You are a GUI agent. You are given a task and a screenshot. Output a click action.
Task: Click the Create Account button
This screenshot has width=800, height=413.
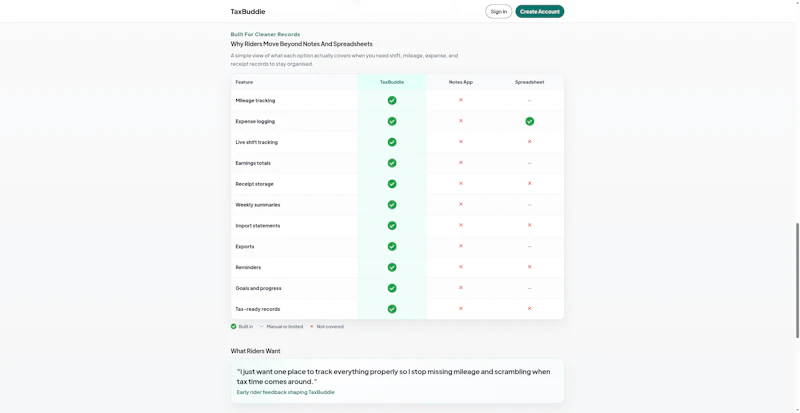click(540, 12)
